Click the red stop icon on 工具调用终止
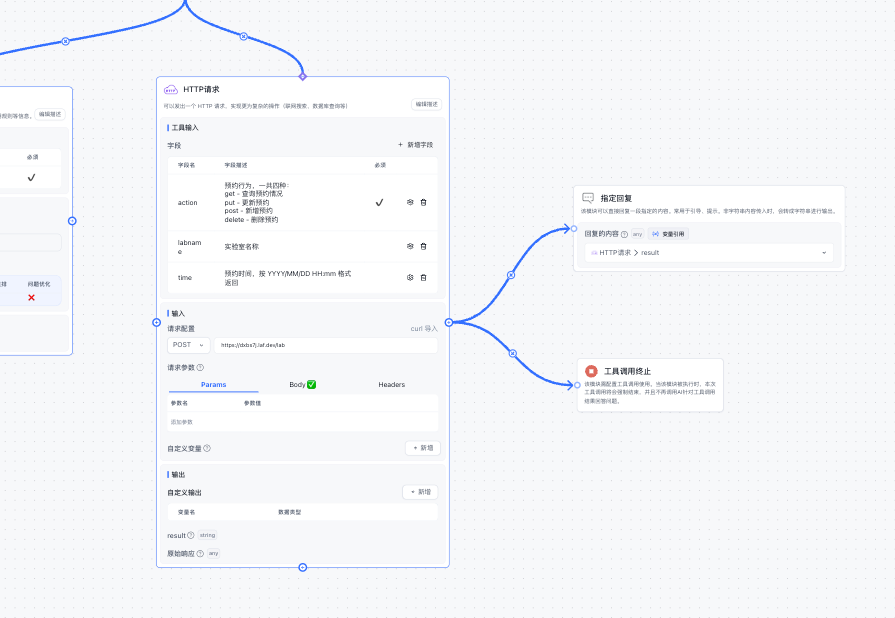This screenshot has height=618, width=895. click(591, 371)
